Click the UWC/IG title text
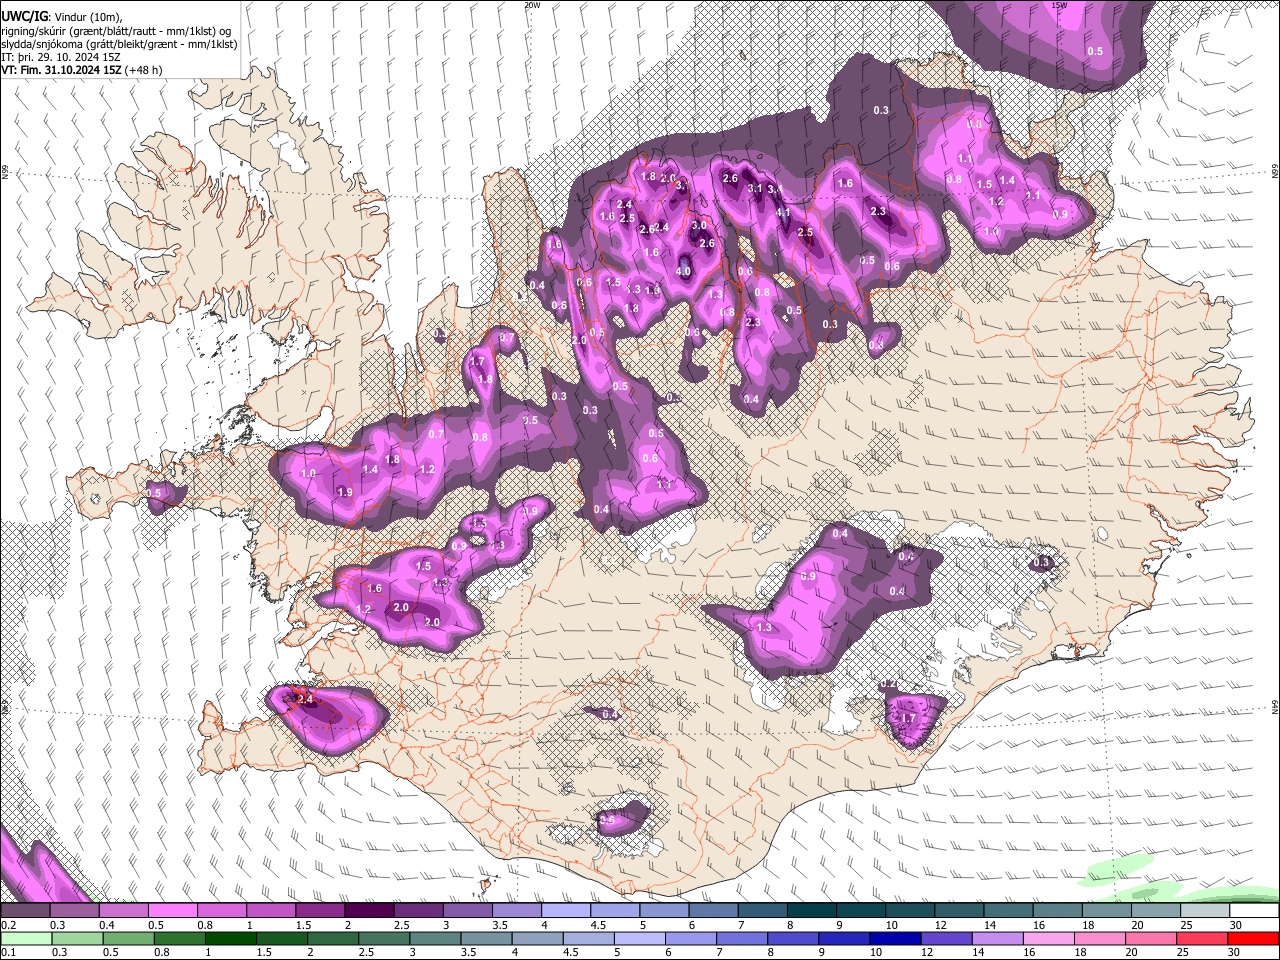1280x960 pixels. click(24, 17)
